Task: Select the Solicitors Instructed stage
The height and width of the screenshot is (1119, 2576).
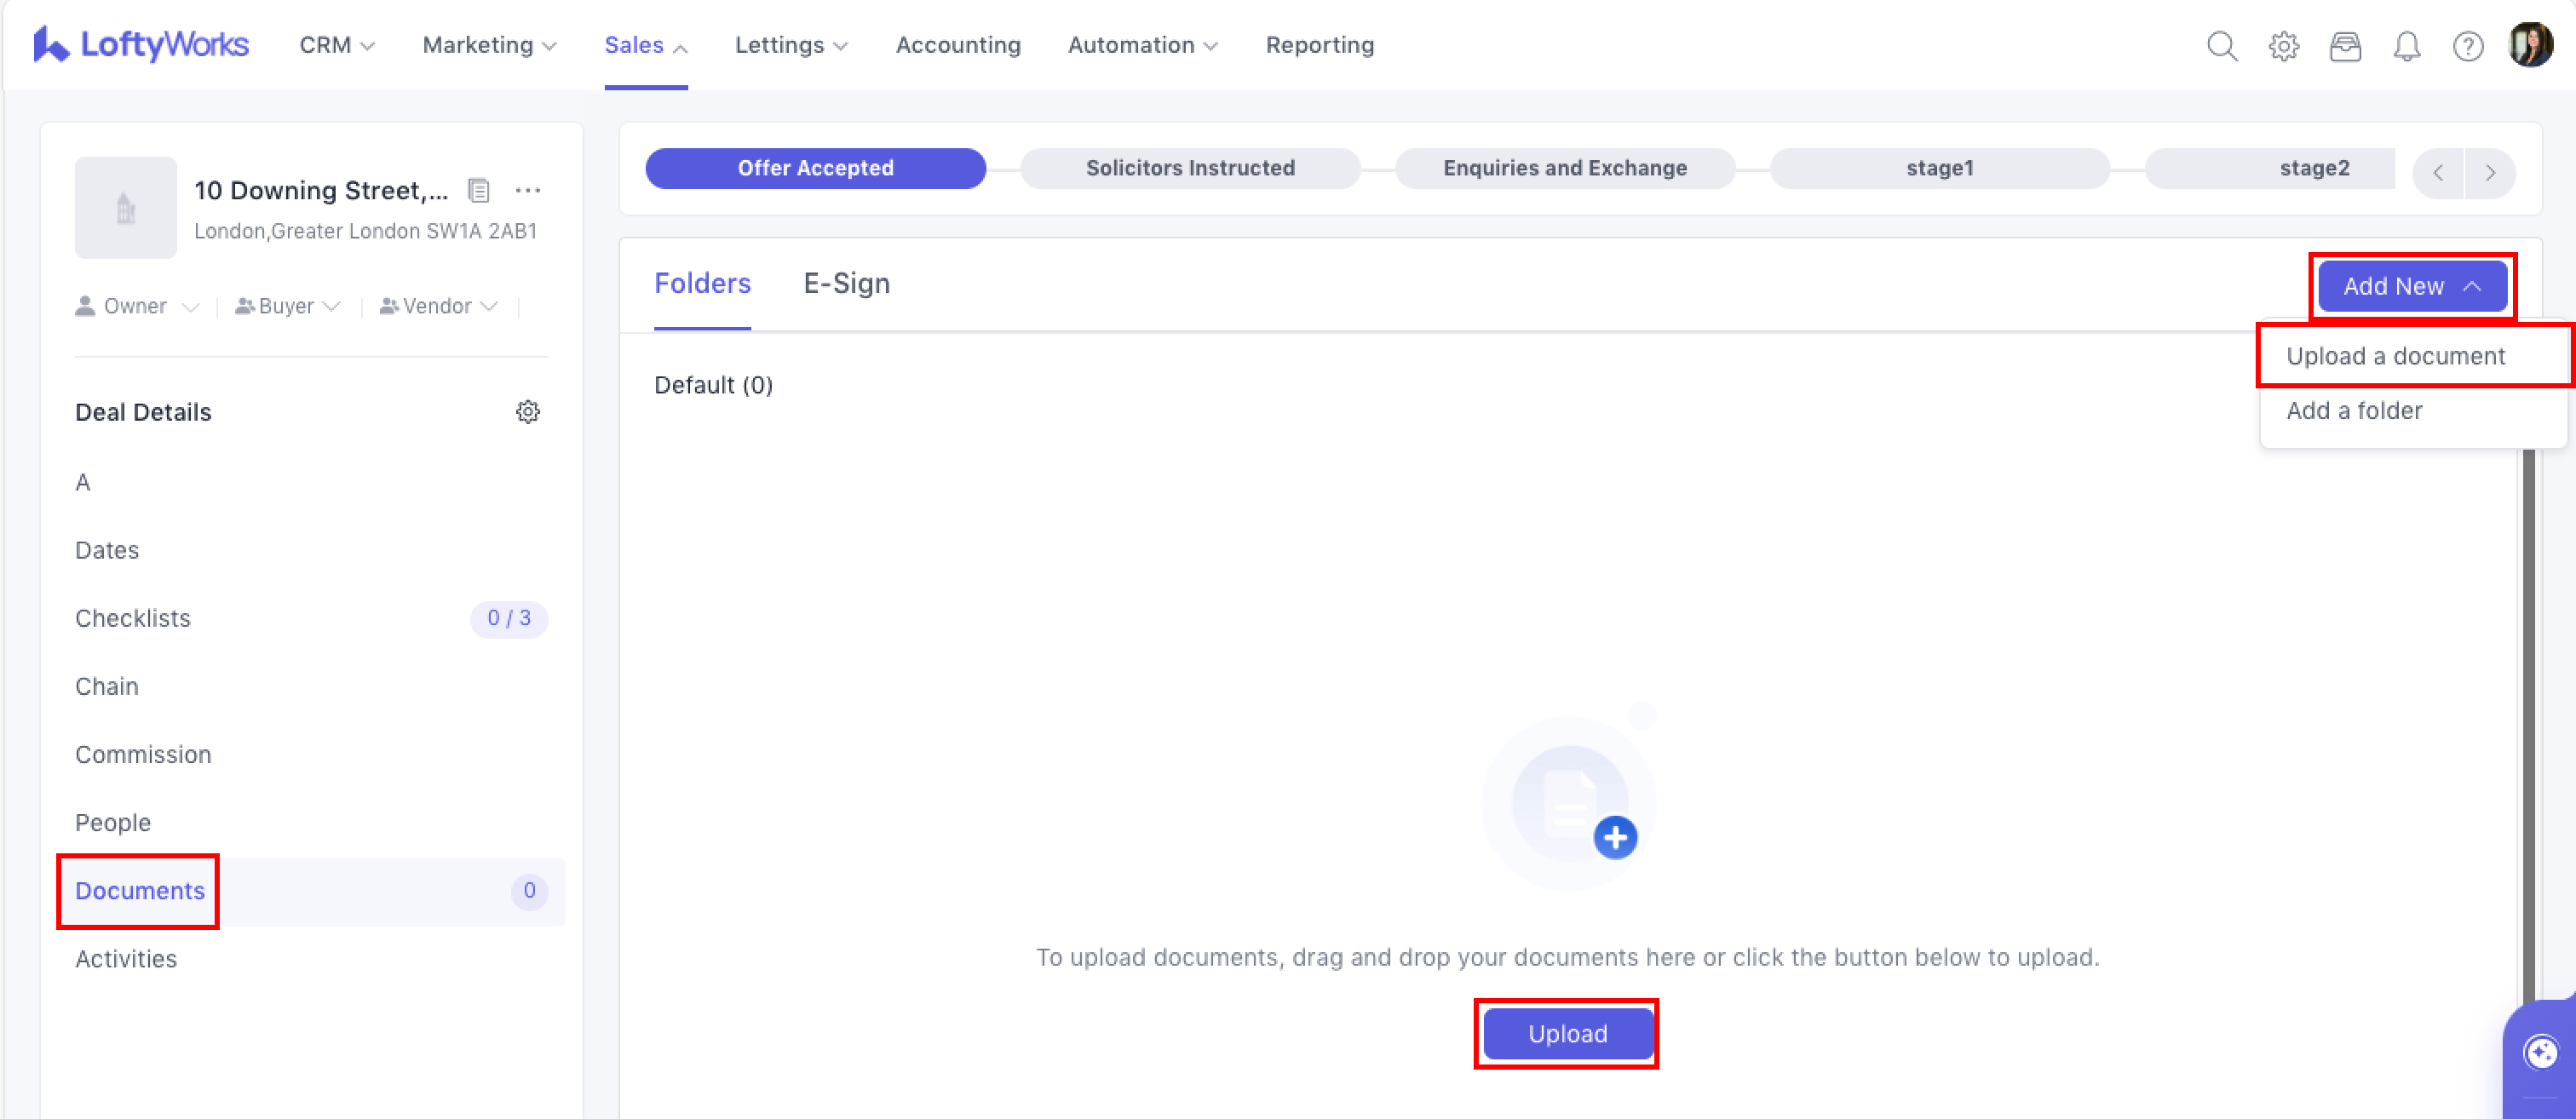Action: [1190, 168]
